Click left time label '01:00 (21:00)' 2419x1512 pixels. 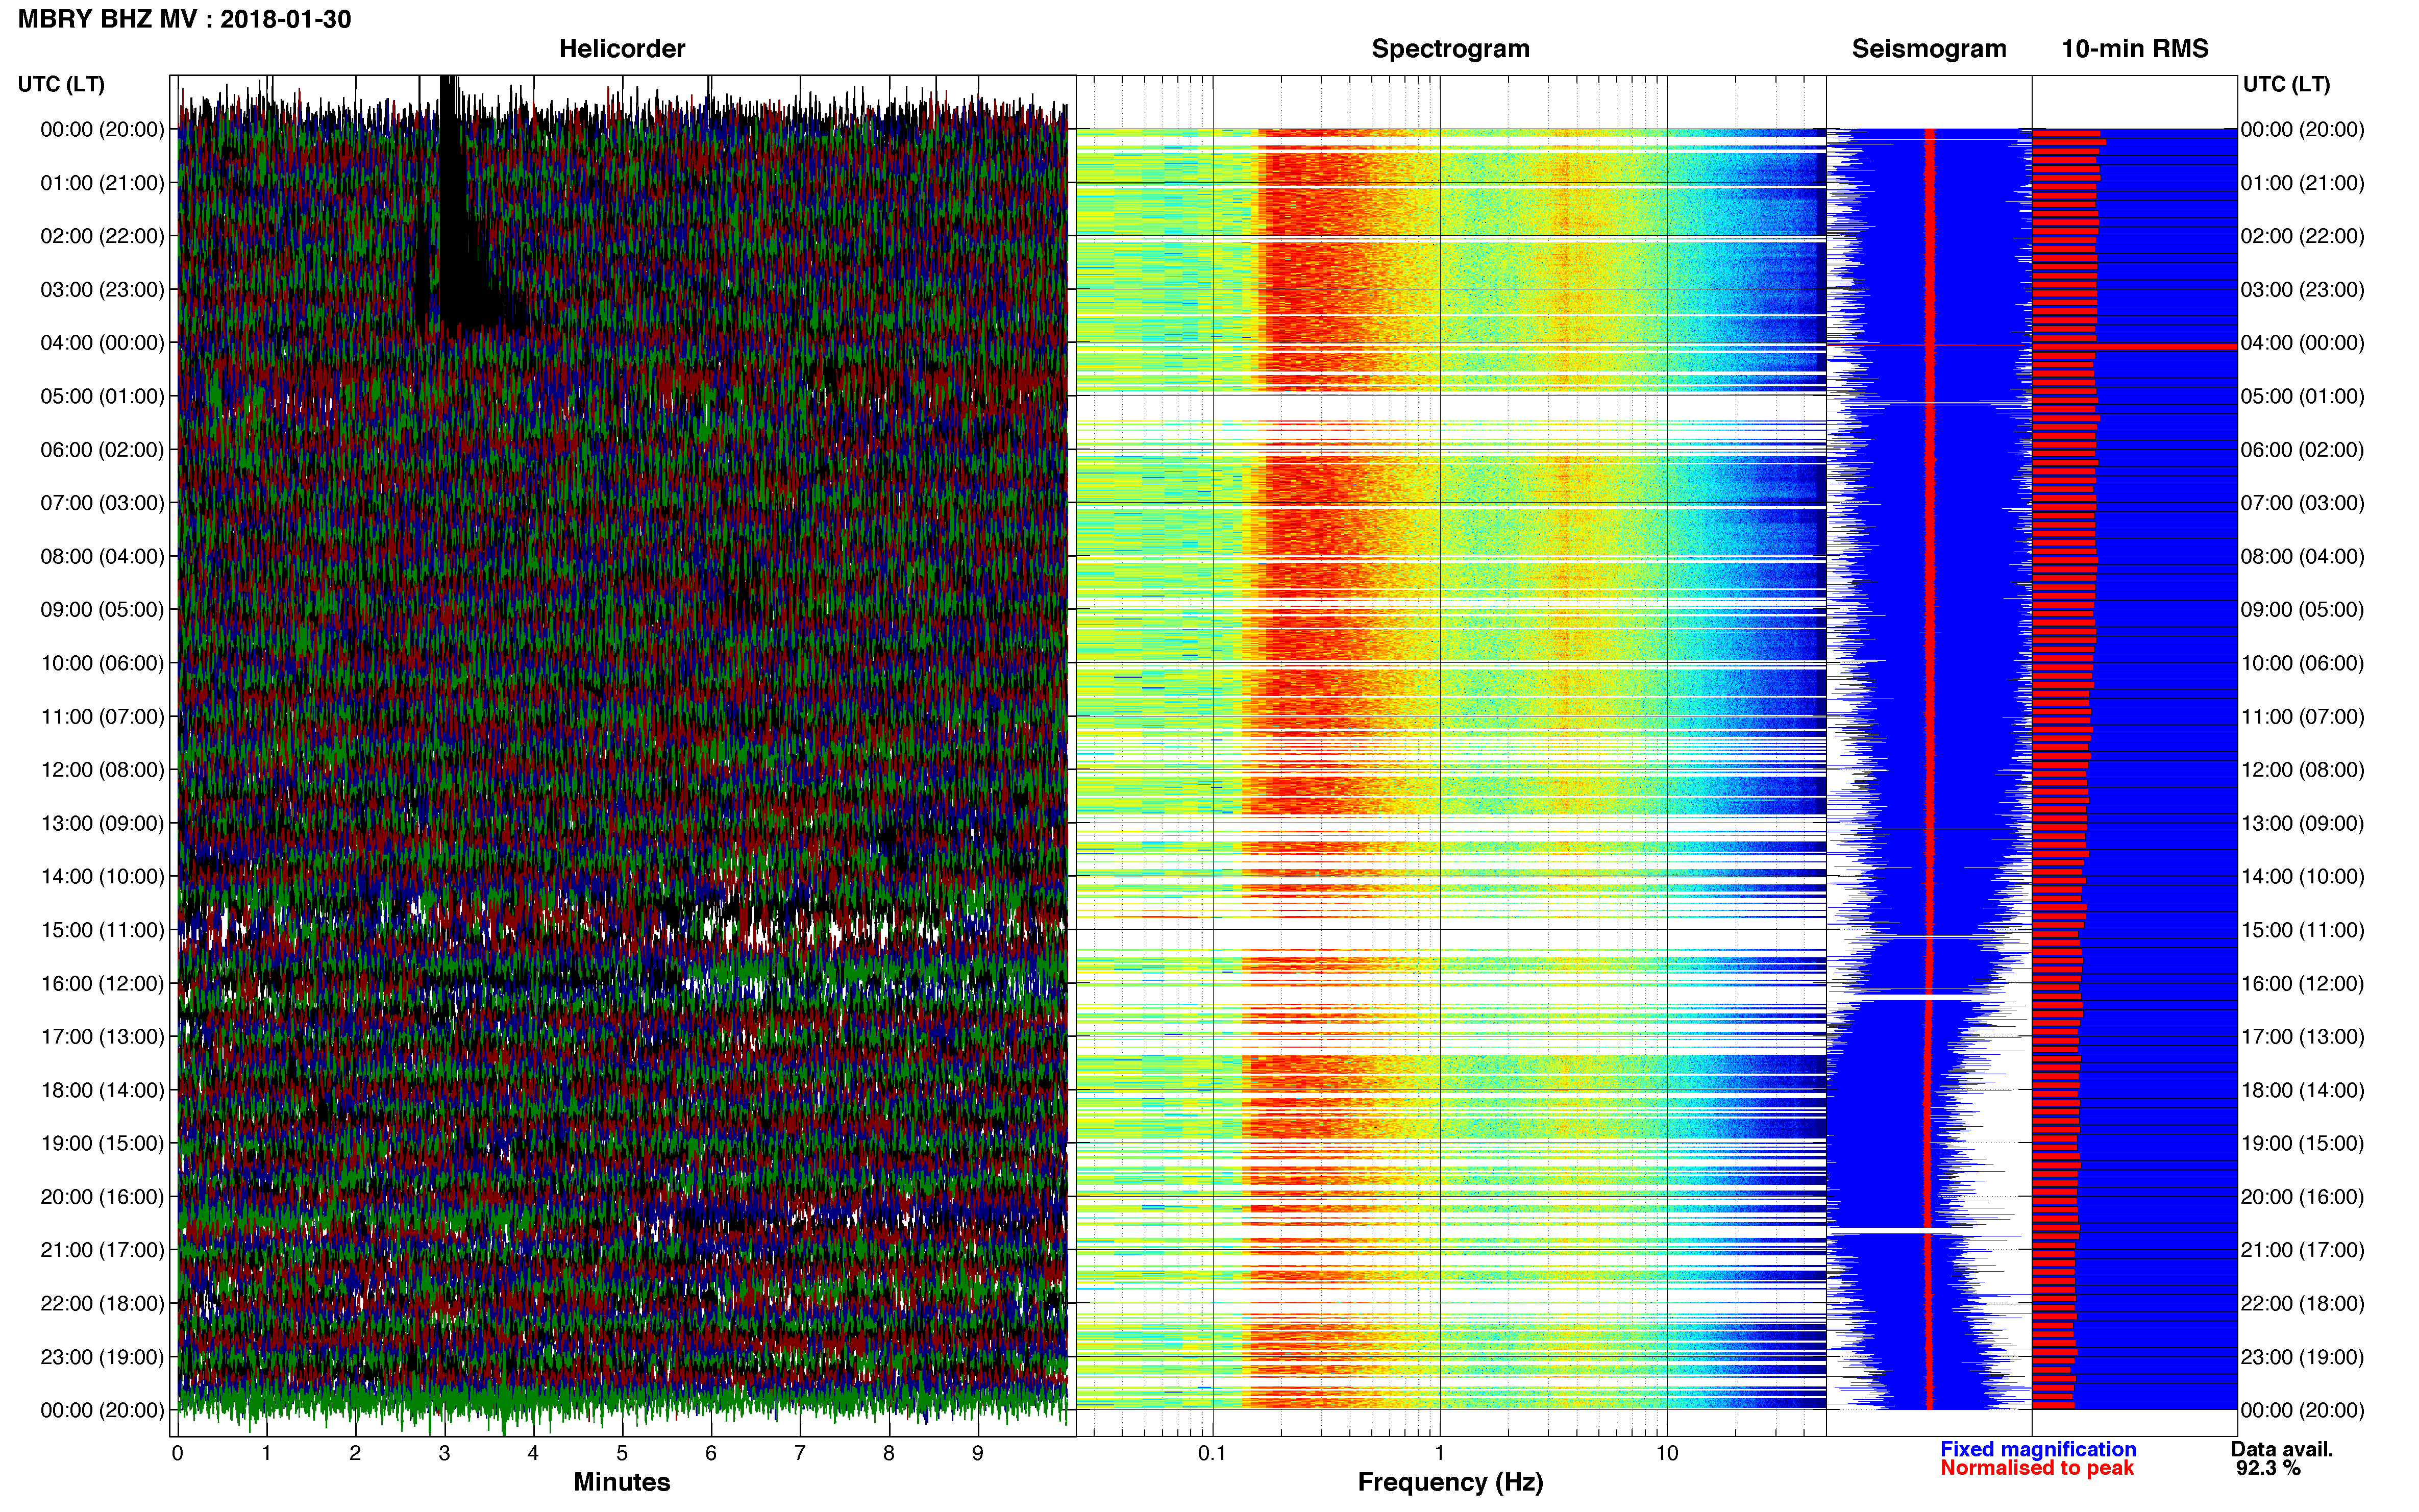pos(102,183)
